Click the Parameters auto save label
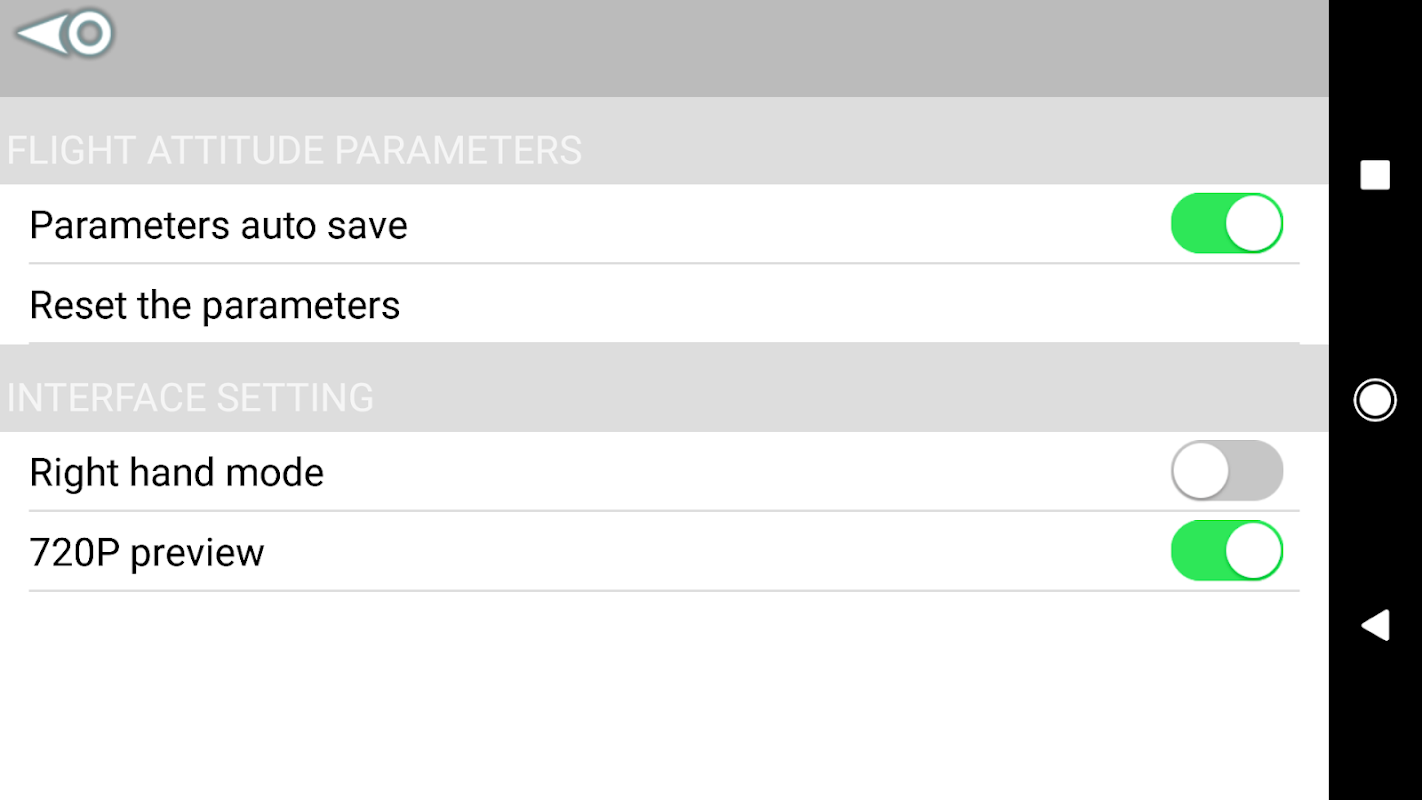 [218, 225]
